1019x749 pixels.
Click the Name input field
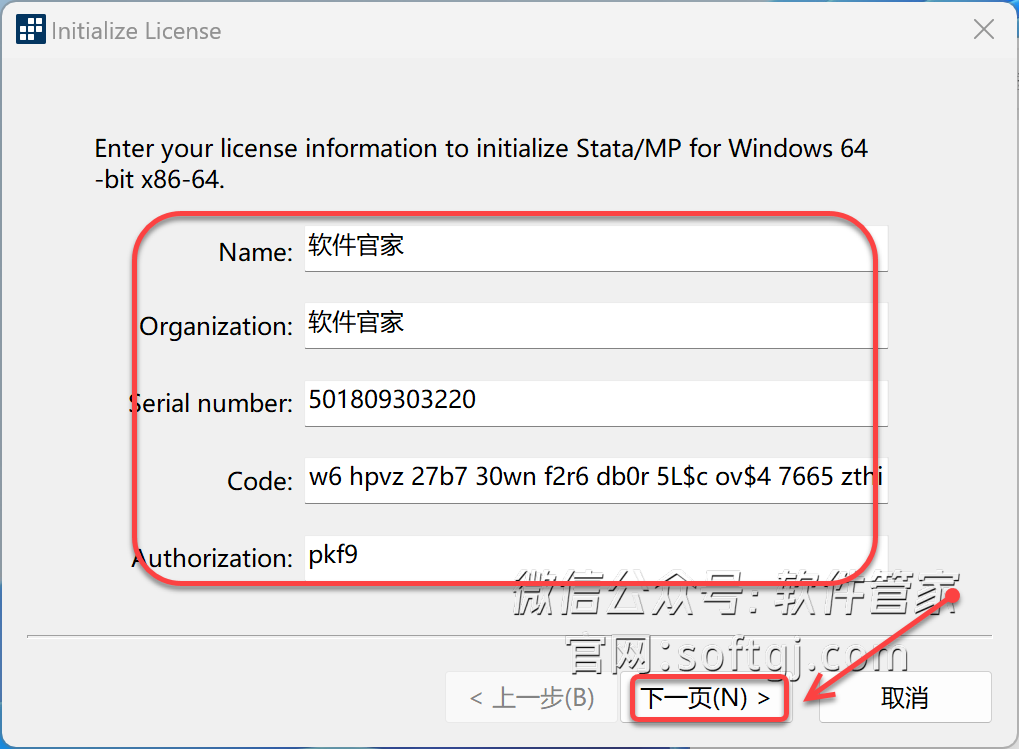596,248
